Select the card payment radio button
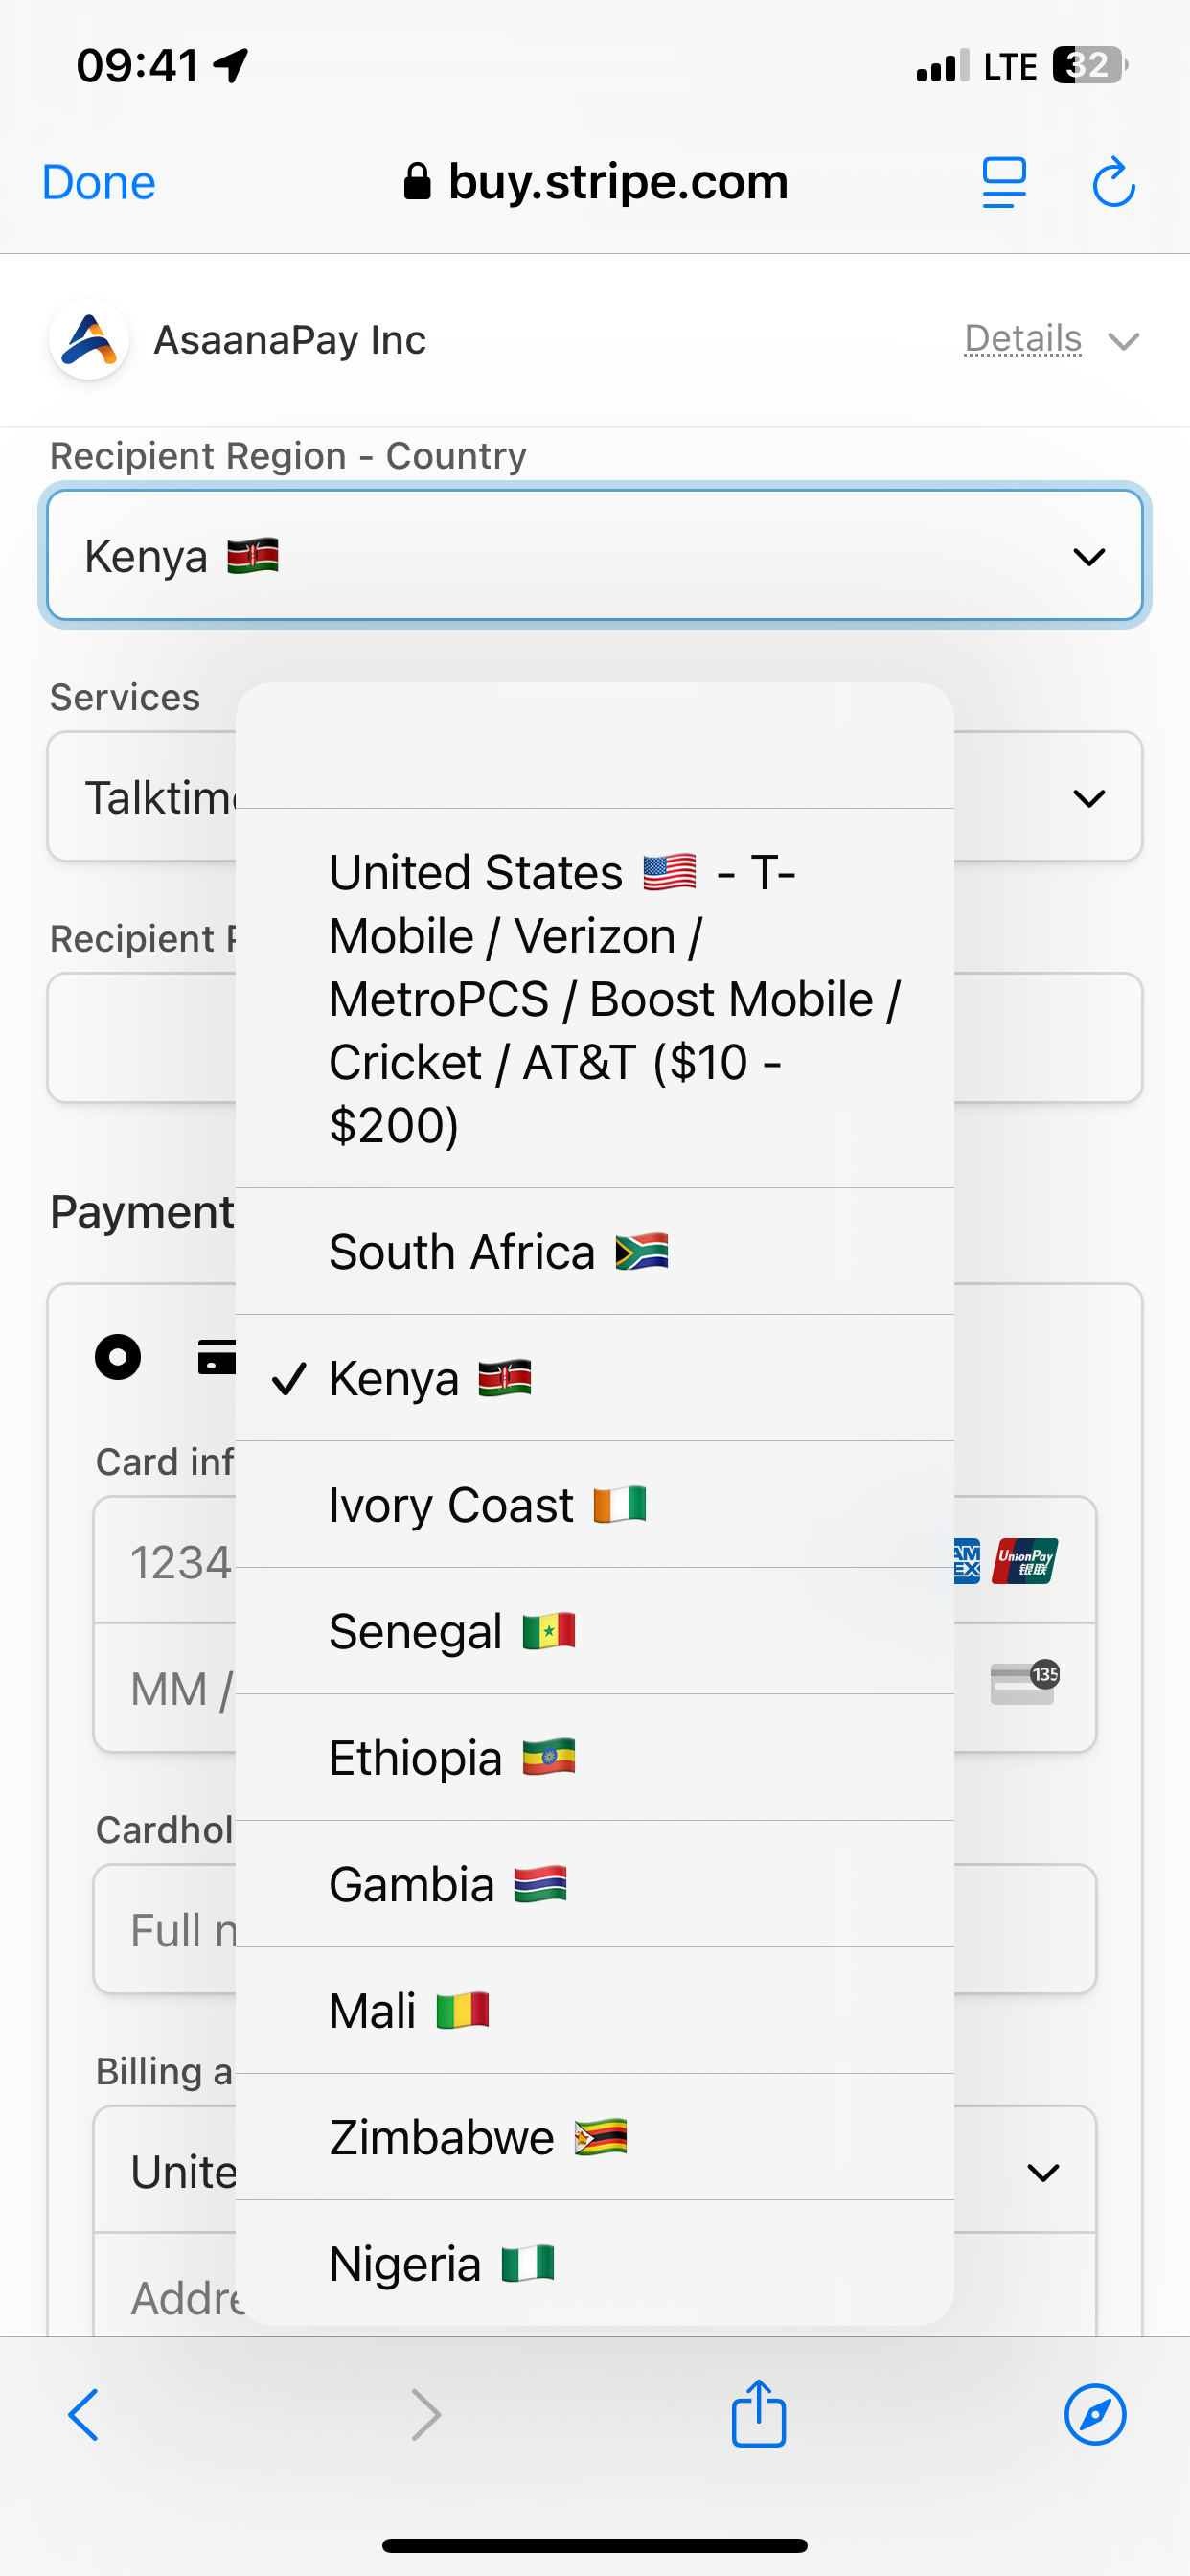 [x=118, y=1357]
